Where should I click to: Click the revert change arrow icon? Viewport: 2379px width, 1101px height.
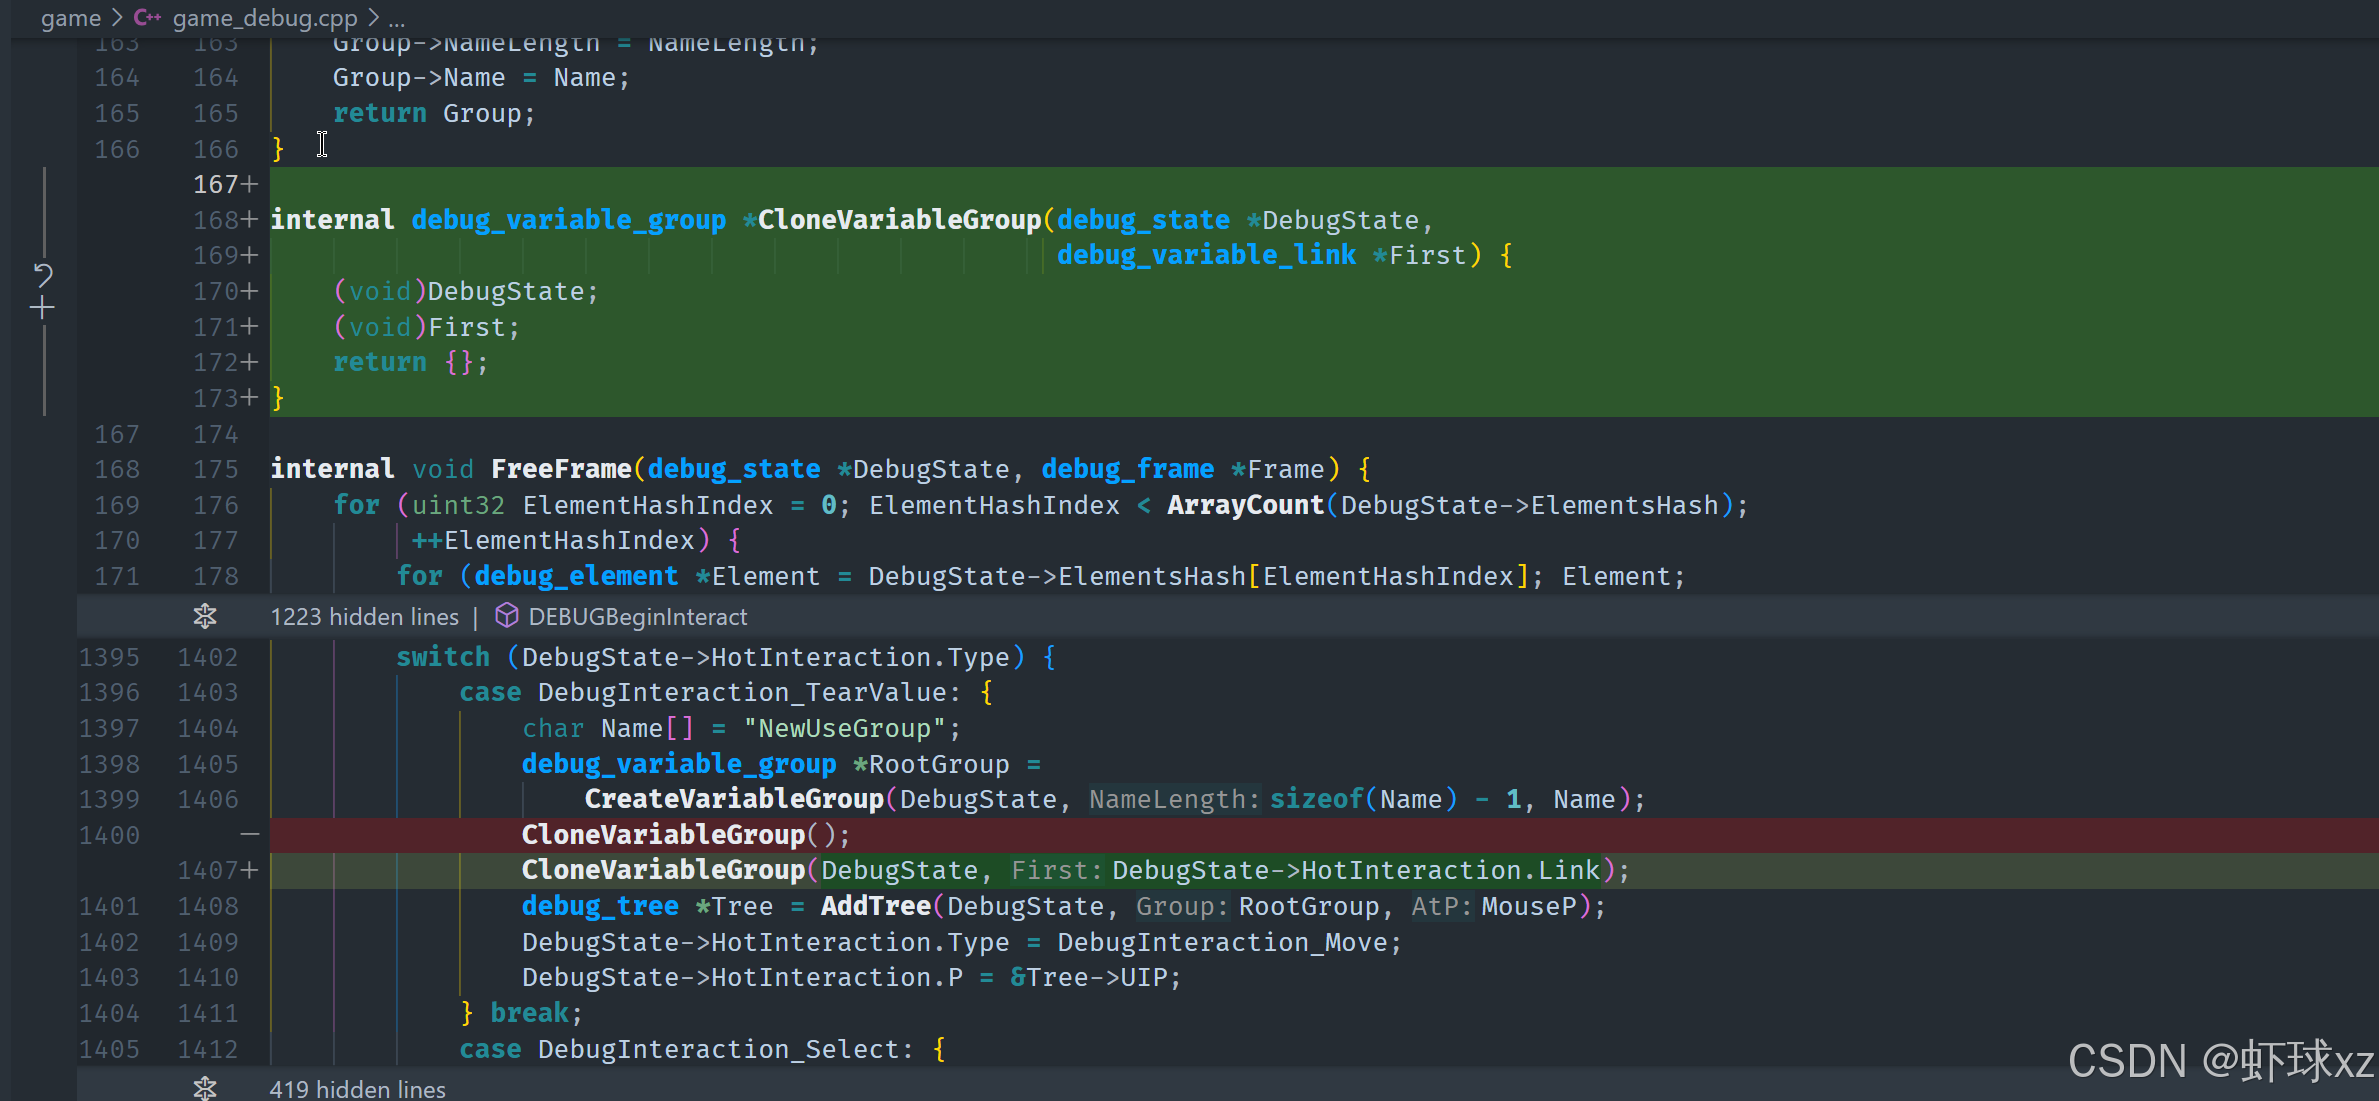(x=43, y=274)
